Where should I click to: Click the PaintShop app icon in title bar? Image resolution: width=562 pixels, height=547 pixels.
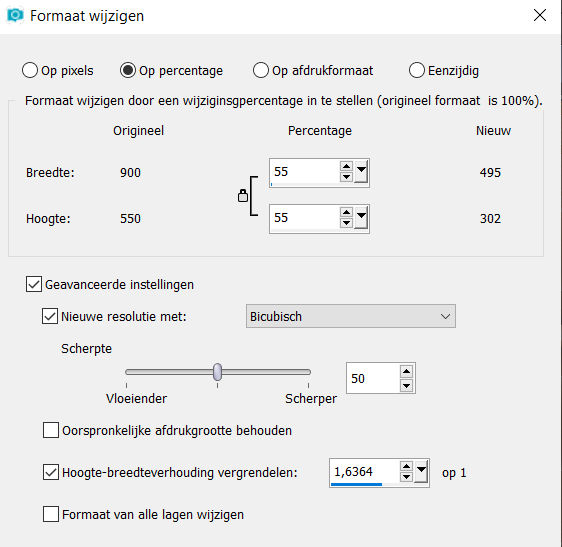pyautogui.click(x=15, y=15)
